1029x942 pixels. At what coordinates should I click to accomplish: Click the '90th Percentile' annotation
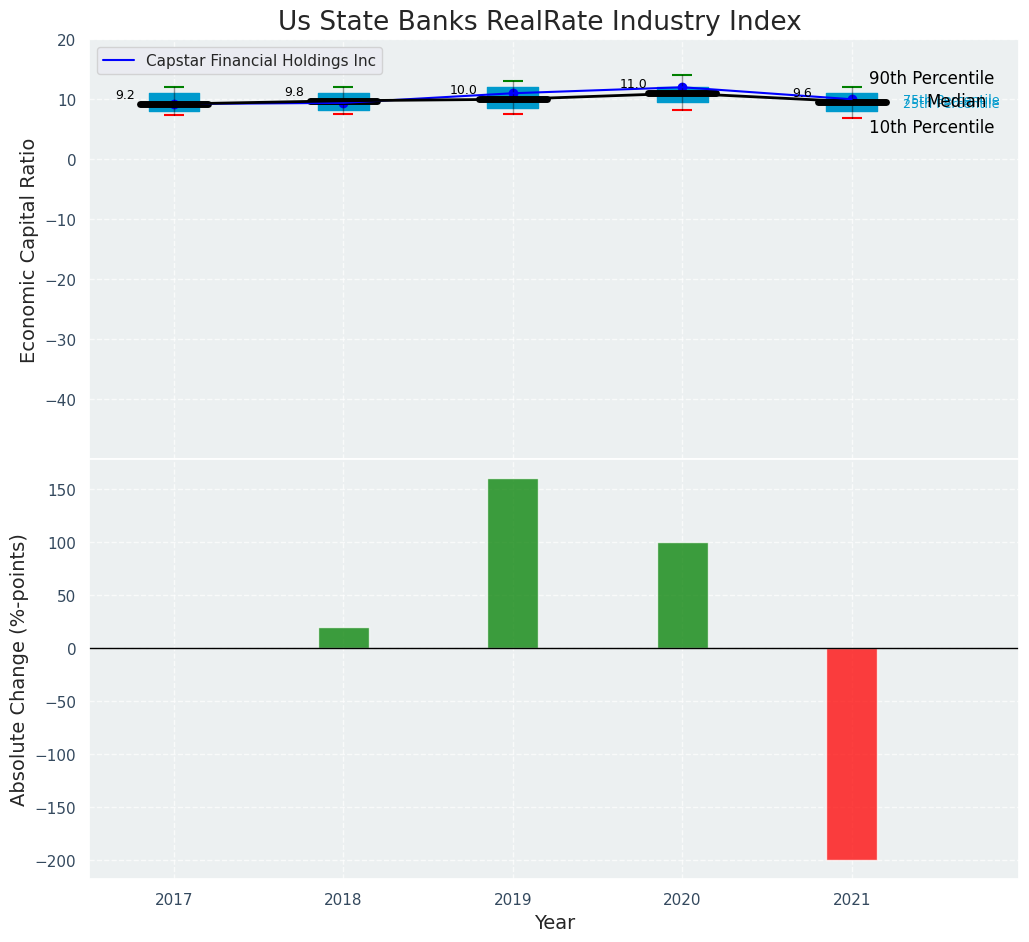coord(931,78)
